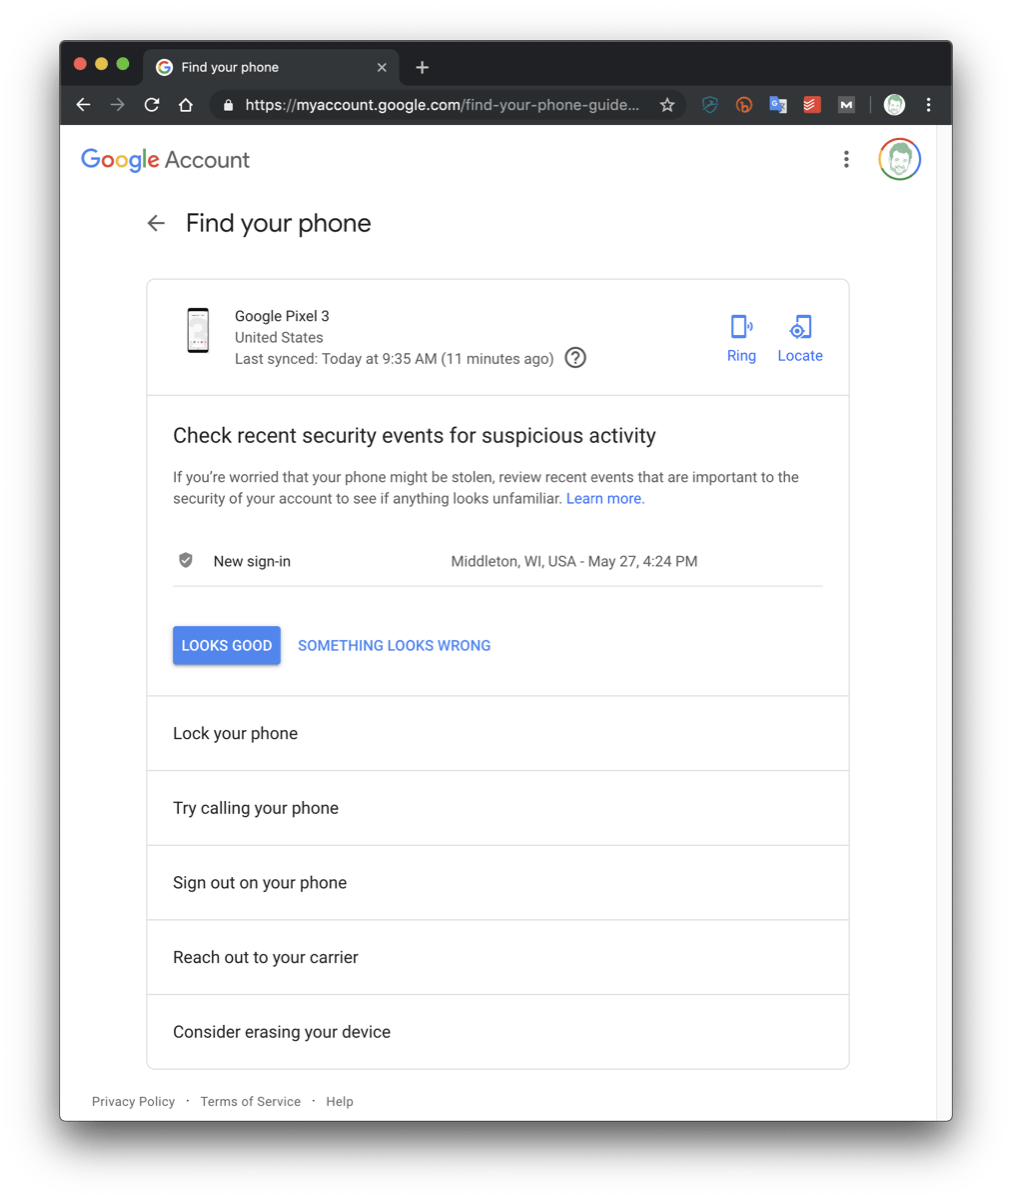Screen dimensions: 1012x1200
Task: Open the help tooltip next to last synced time
Action: coord(575,357)
